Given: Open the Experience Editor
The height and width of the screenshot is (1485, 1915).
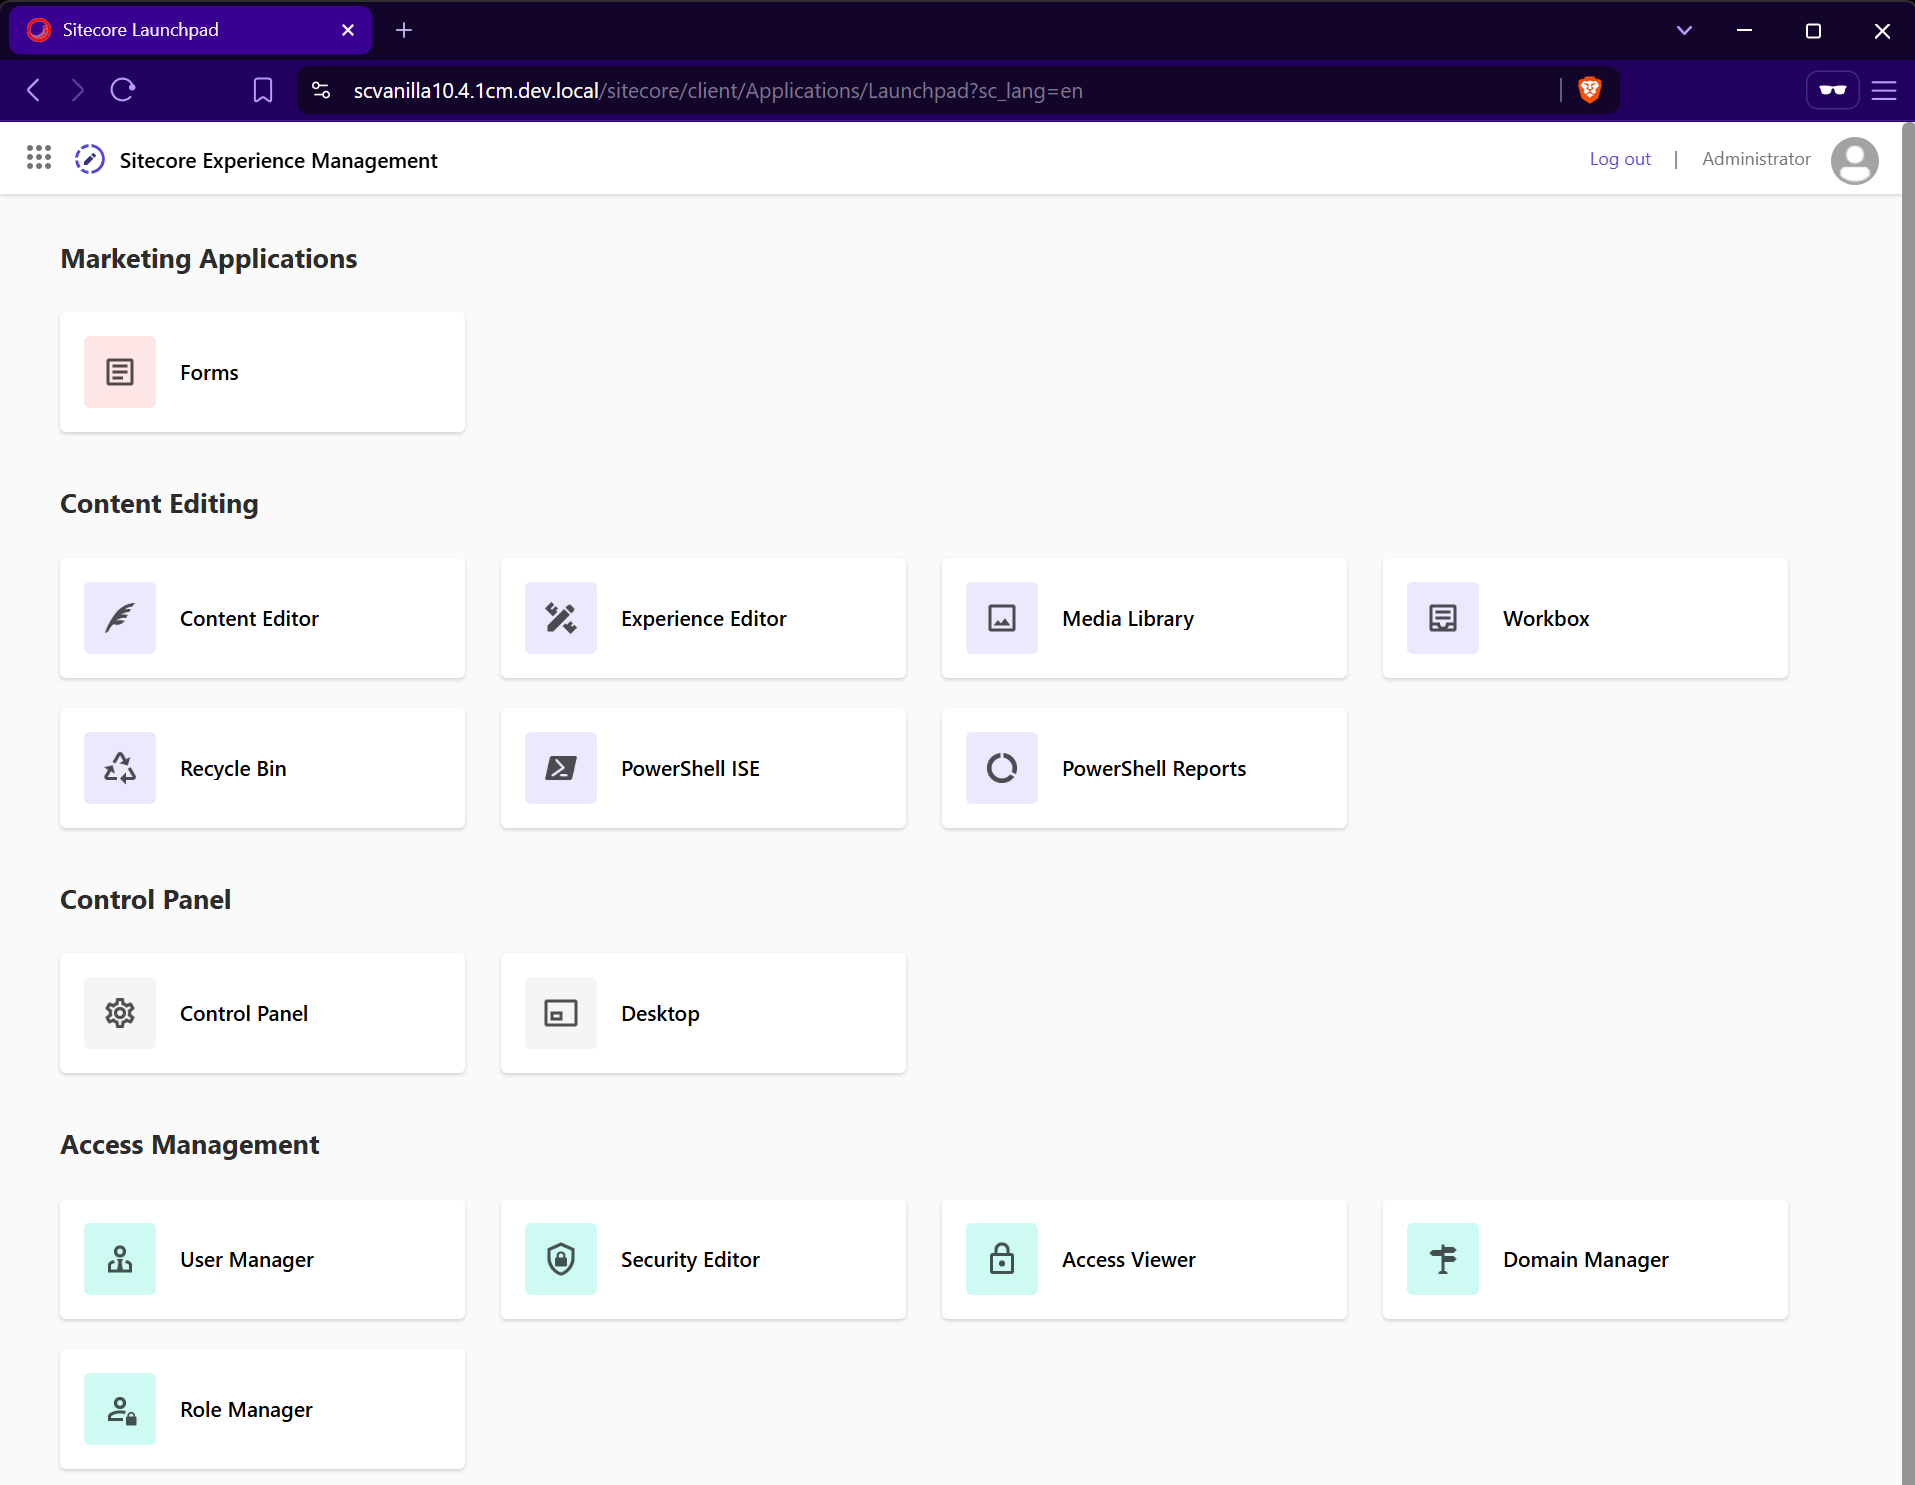Looking at the screenshot, I should [x=703, y=618].
